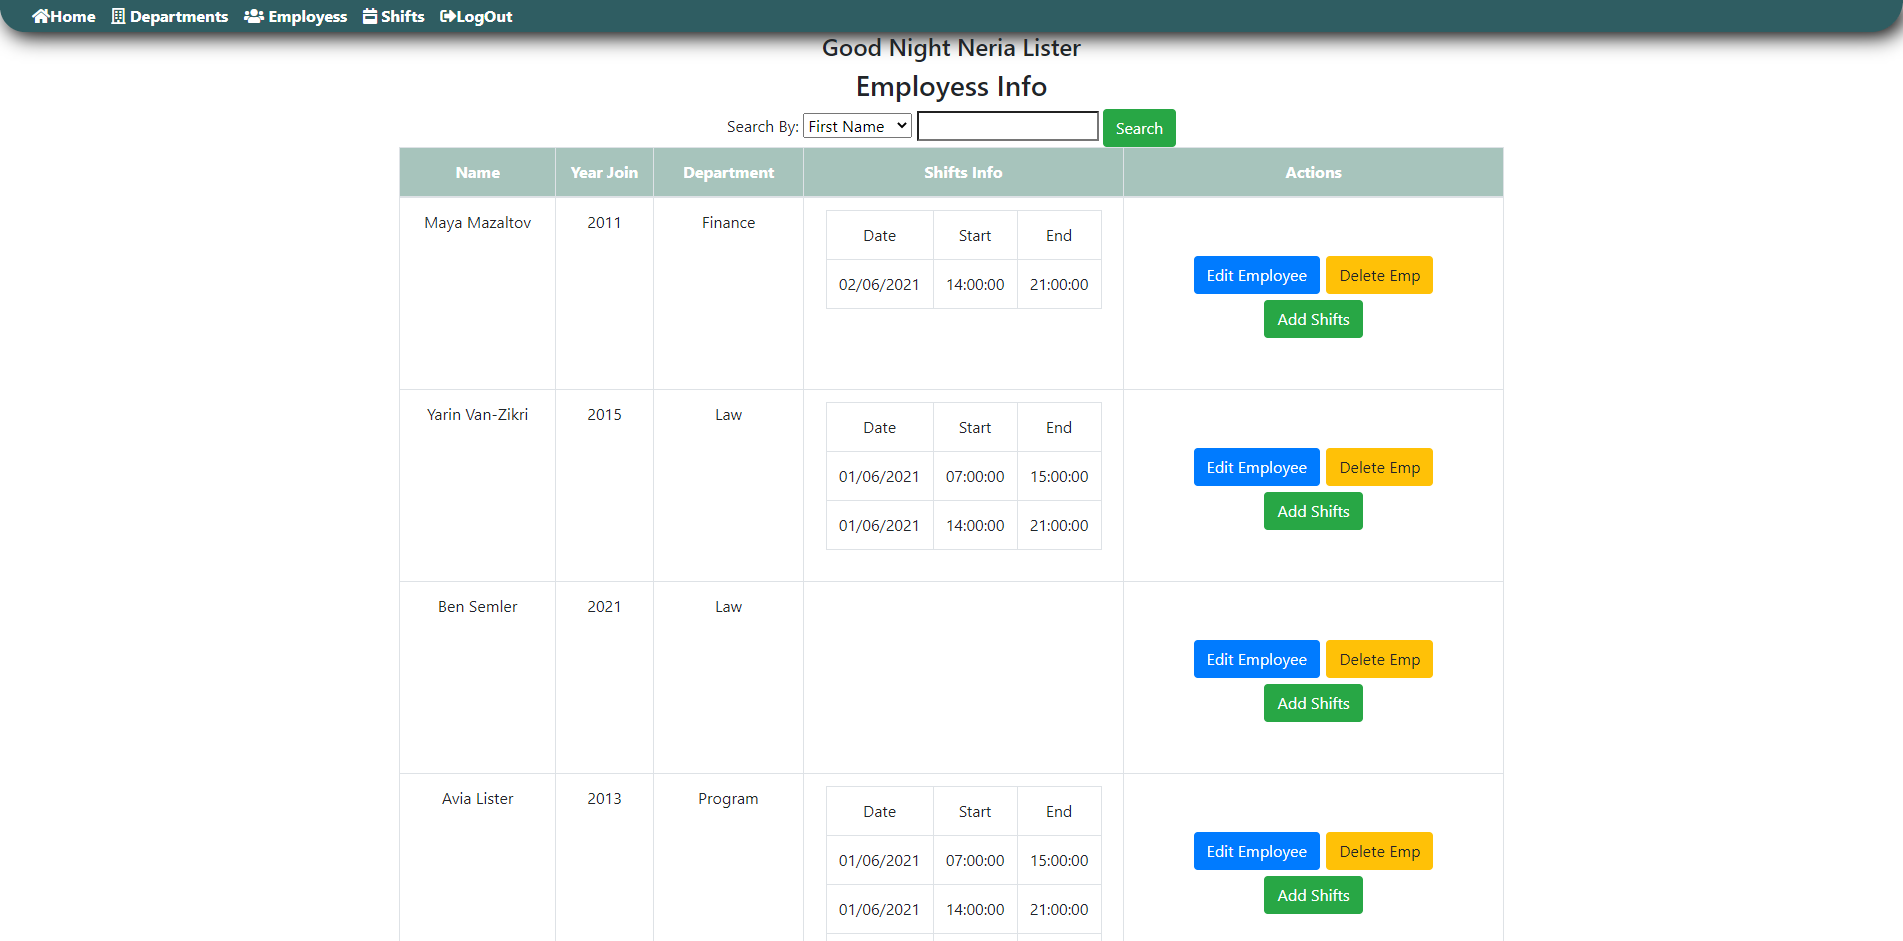Open the Employess menu link
The width and height of the screenshot is (1903, 941).
[x=296, y=16]
